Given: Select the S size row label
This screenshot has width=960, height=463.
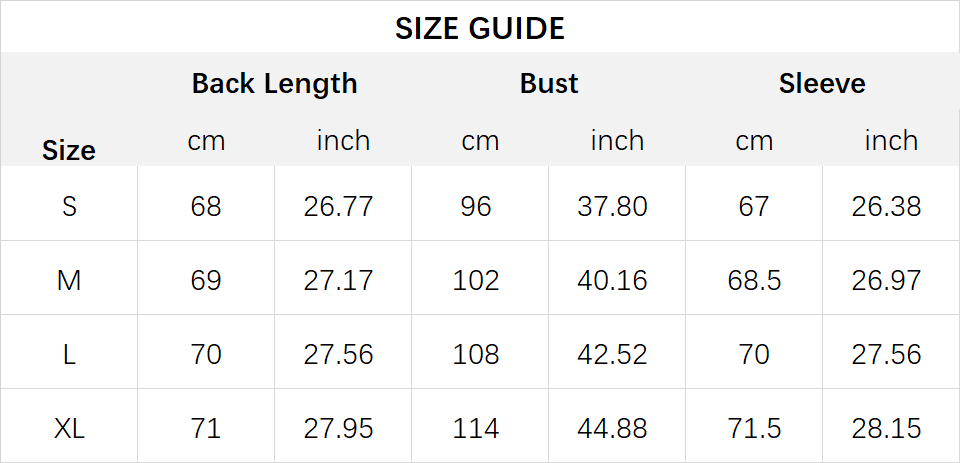Looking at the screenshot, I should coord(69,206).
